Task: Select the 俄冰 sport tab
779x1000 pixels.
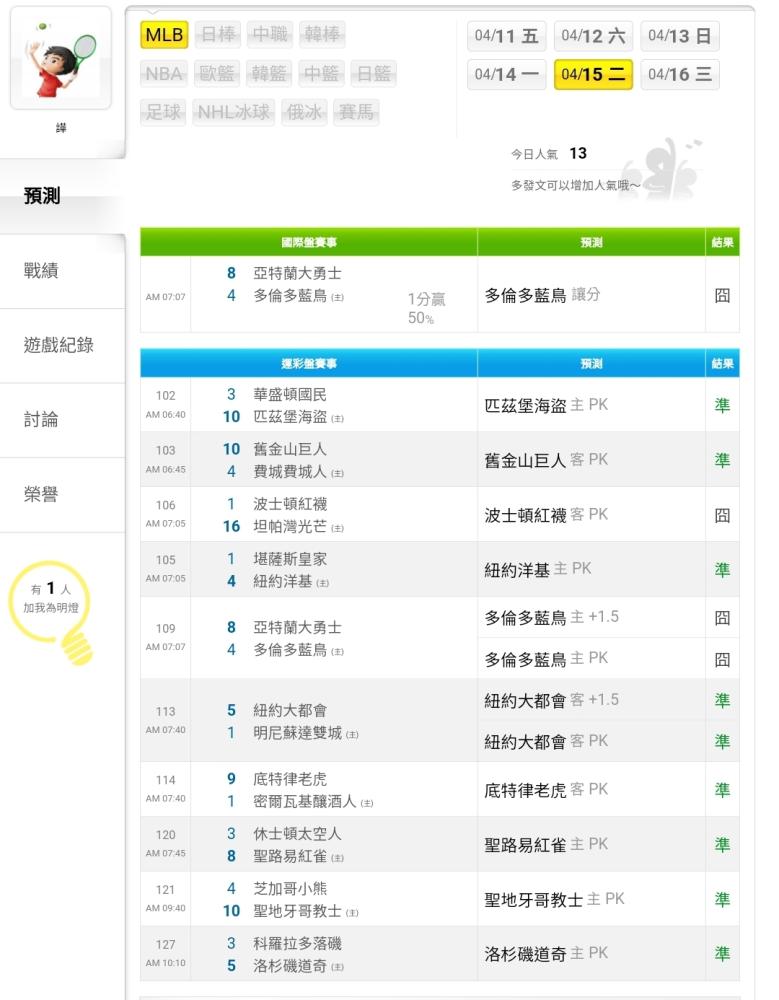Action: (x=304, y=113)
